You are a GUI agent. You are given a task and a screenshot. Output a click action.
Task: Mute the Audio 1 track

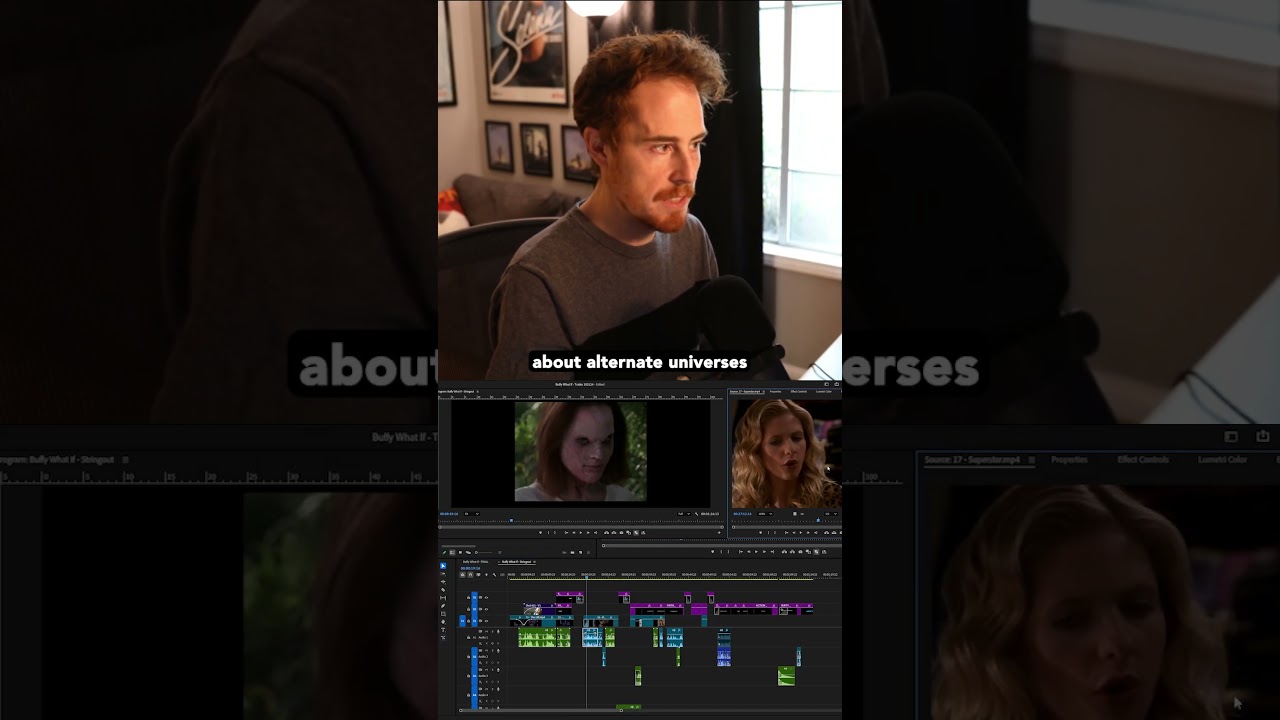[486, 632]
